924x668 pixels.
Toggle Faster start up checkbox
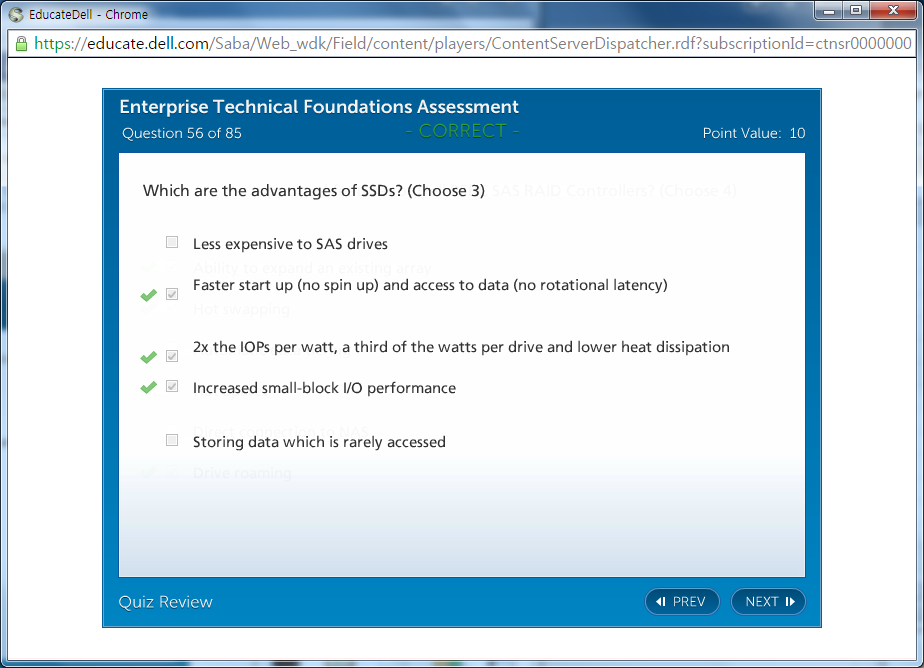[172, 294]
